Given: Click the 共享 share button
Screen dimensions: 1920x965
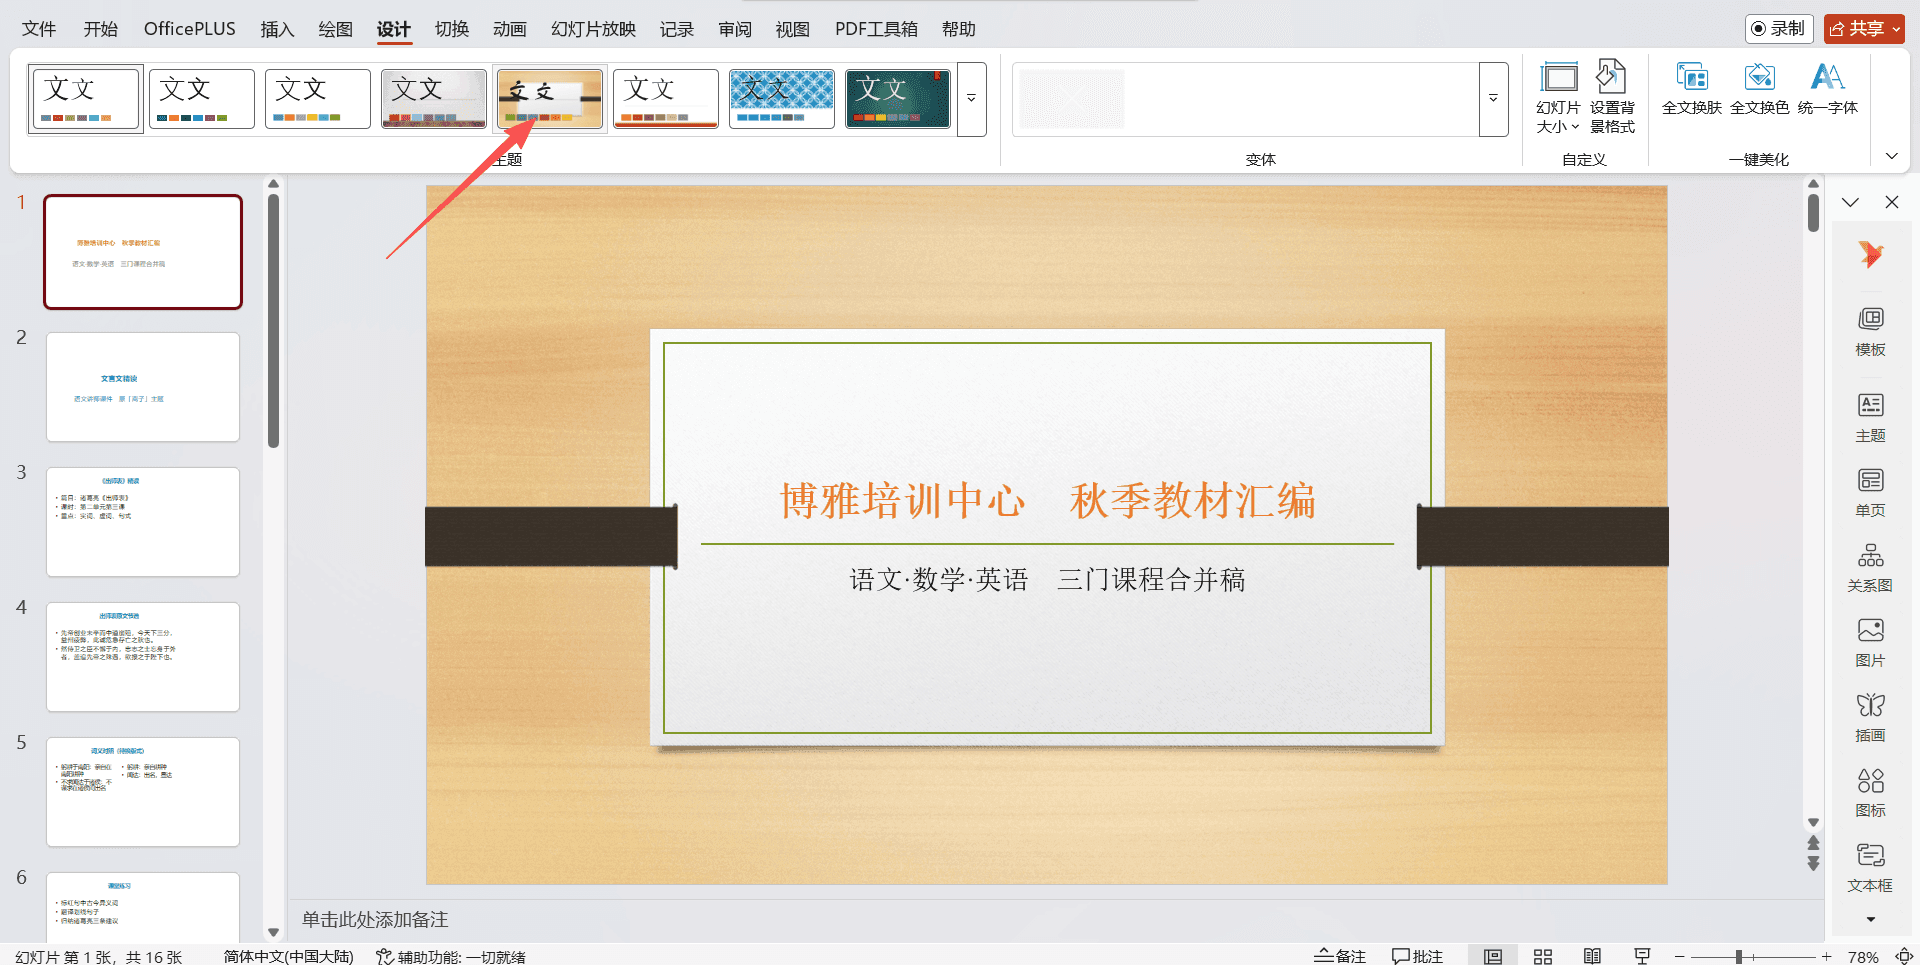Looking at the screenshot, I should tap(1864, 29).
